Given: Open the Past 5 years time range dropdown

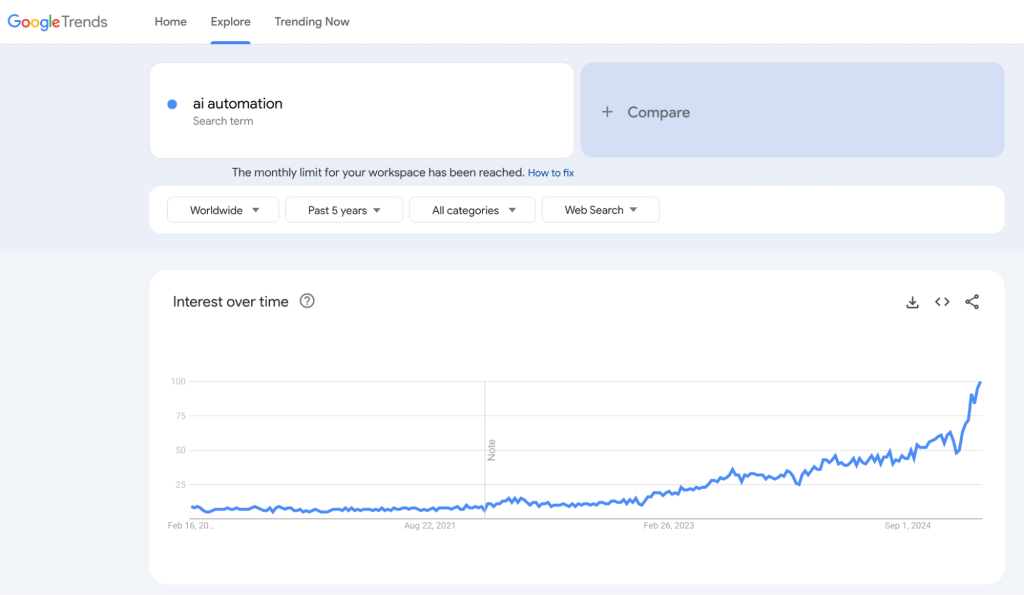Looking at the screenshot, I should click(x=343, y=210).
